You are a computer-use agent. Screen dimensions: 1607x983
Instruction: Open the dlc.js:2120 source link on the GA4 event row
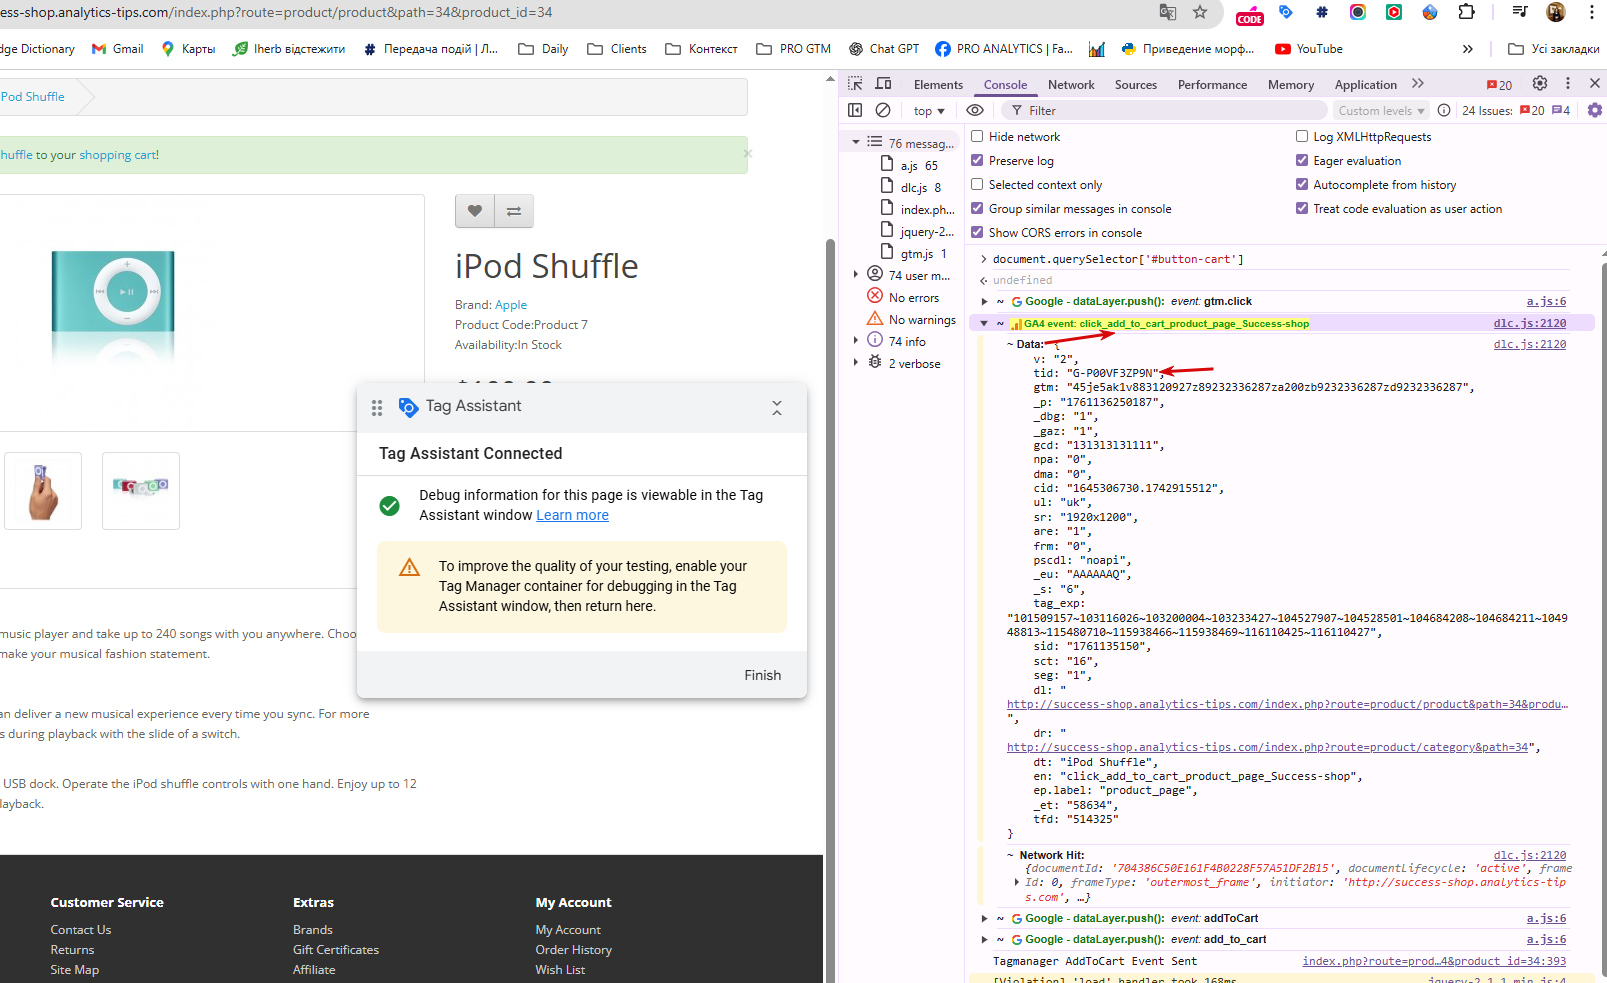tap(1530, 324)
